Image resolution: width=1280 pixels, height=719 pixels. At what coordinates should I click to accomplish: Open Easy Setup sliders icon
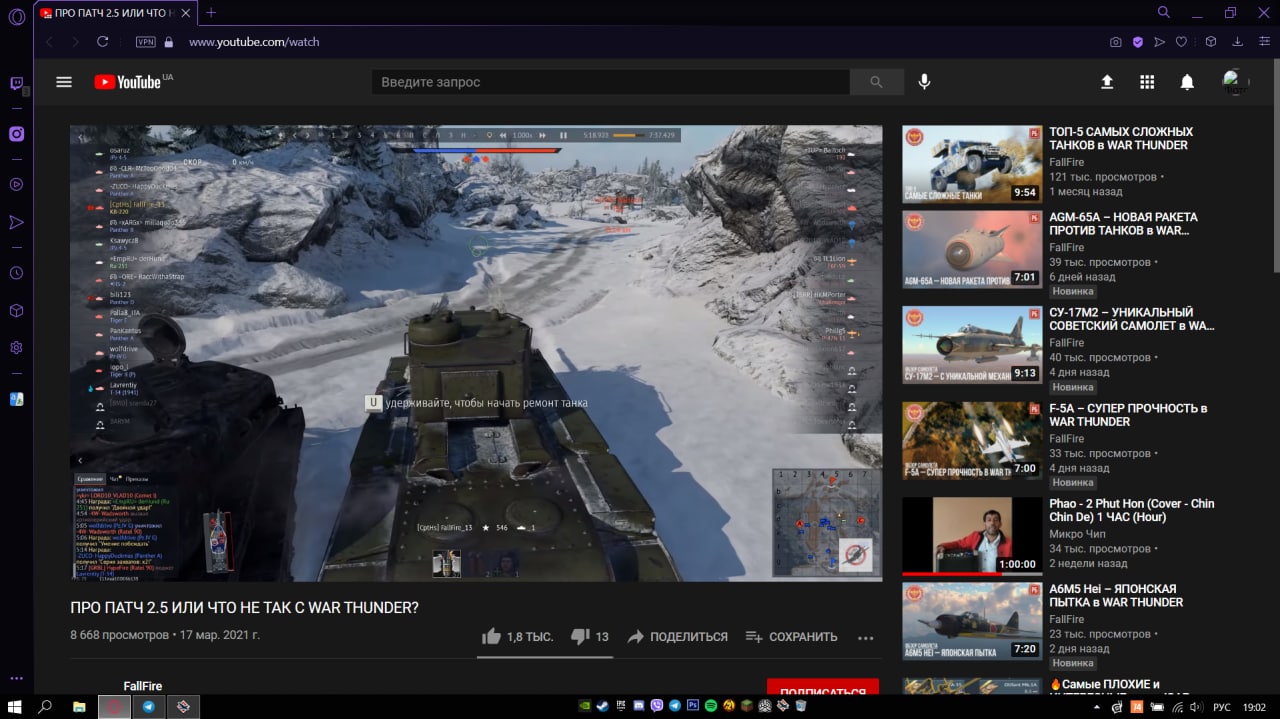click(x=1263, y=42)
